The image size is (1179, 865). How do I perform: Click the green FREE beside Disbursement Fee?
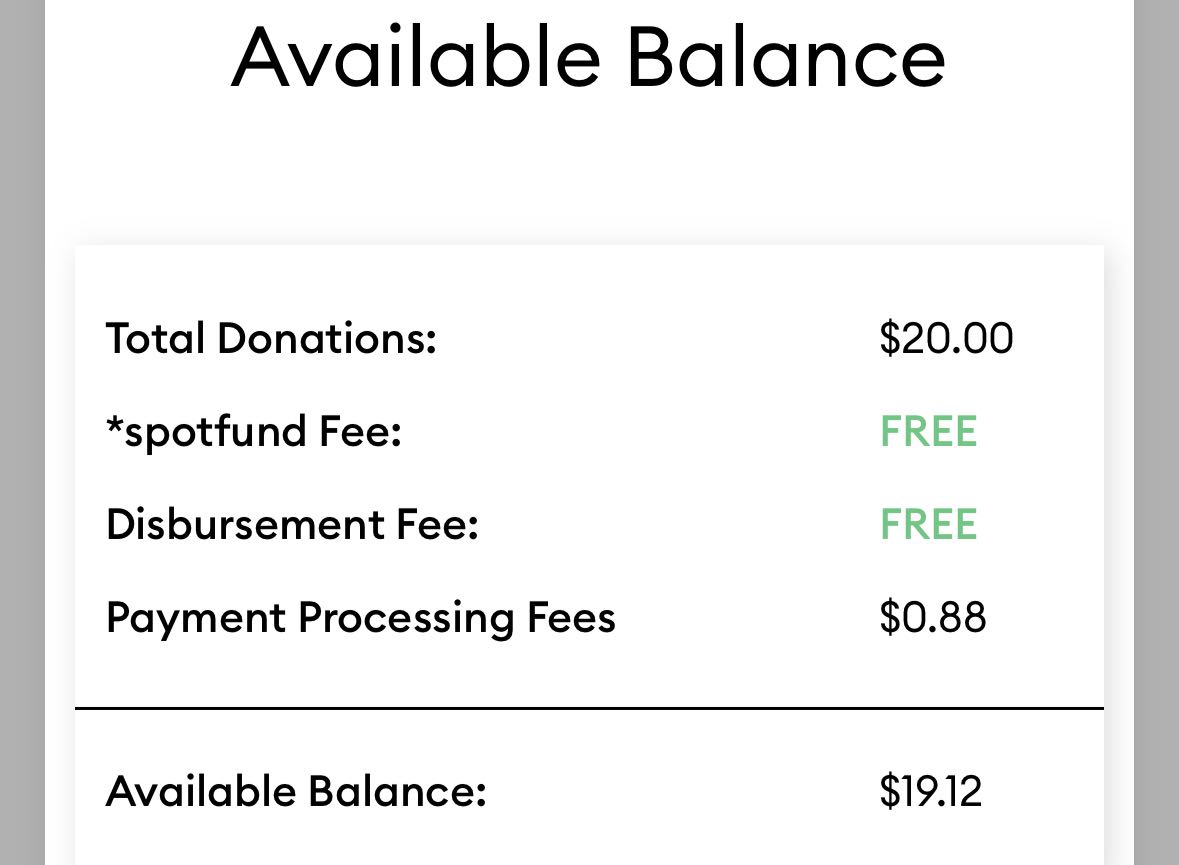pyautogui.click(x=928, y=525)
